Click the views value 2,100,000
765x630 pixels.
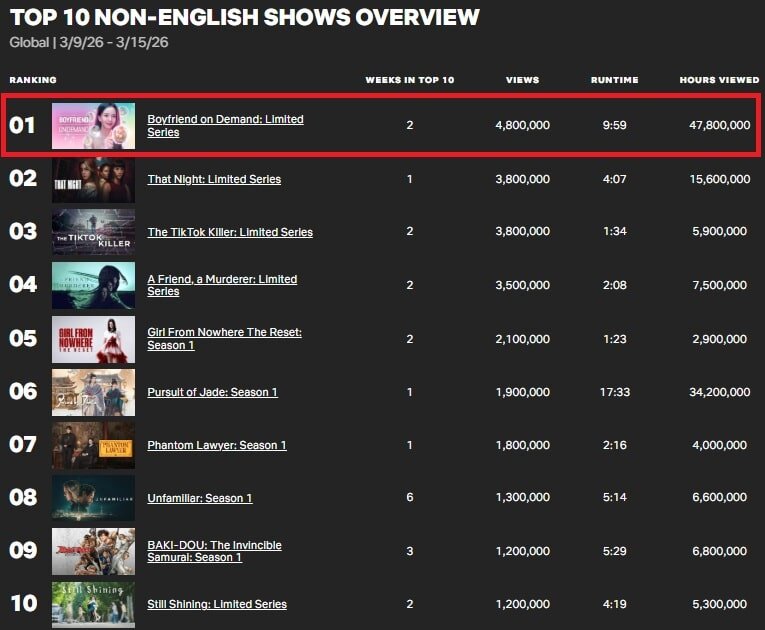point(523,339)
